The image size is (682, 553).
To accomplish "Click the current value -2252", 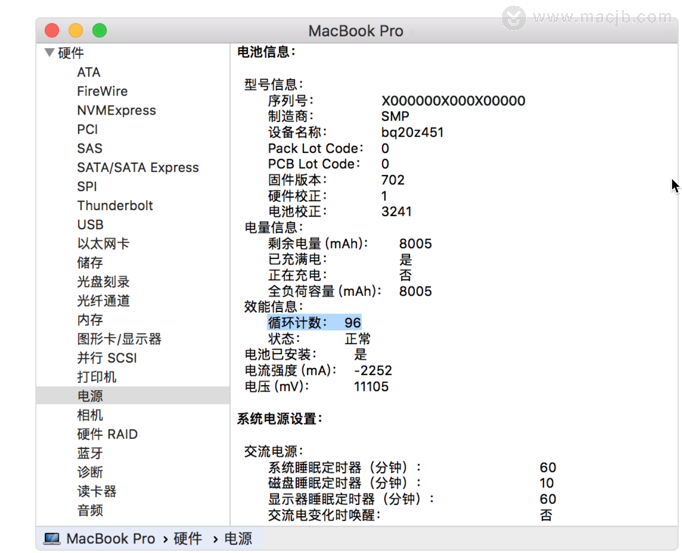I will 373,371.
